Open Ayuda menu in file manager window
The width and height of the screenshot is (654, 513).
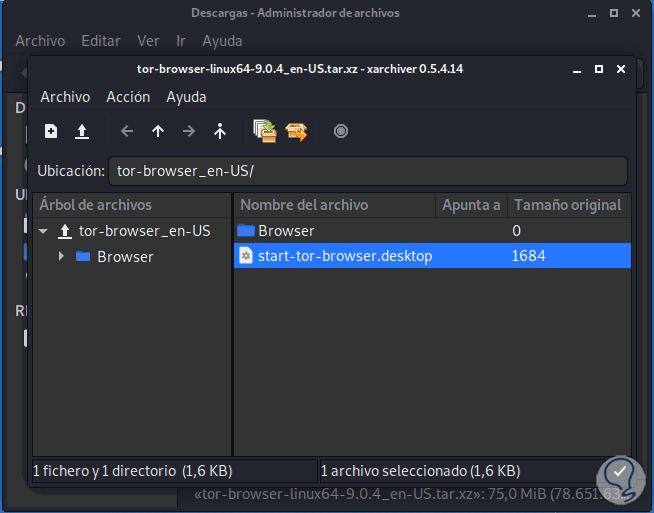point(222,41)
